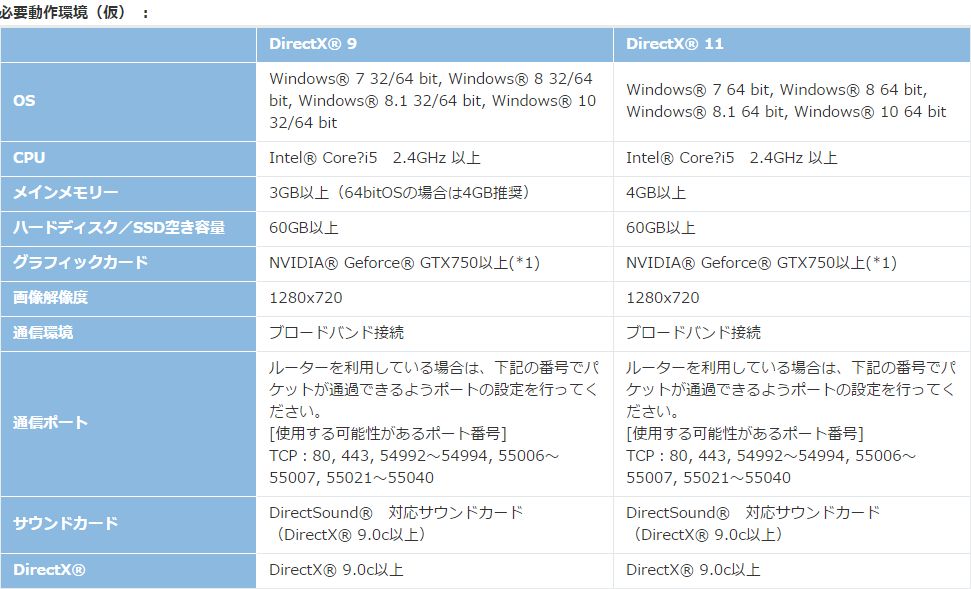Select the OS row label
Viewport: 971px width, 589px height.
click(24, 101)
